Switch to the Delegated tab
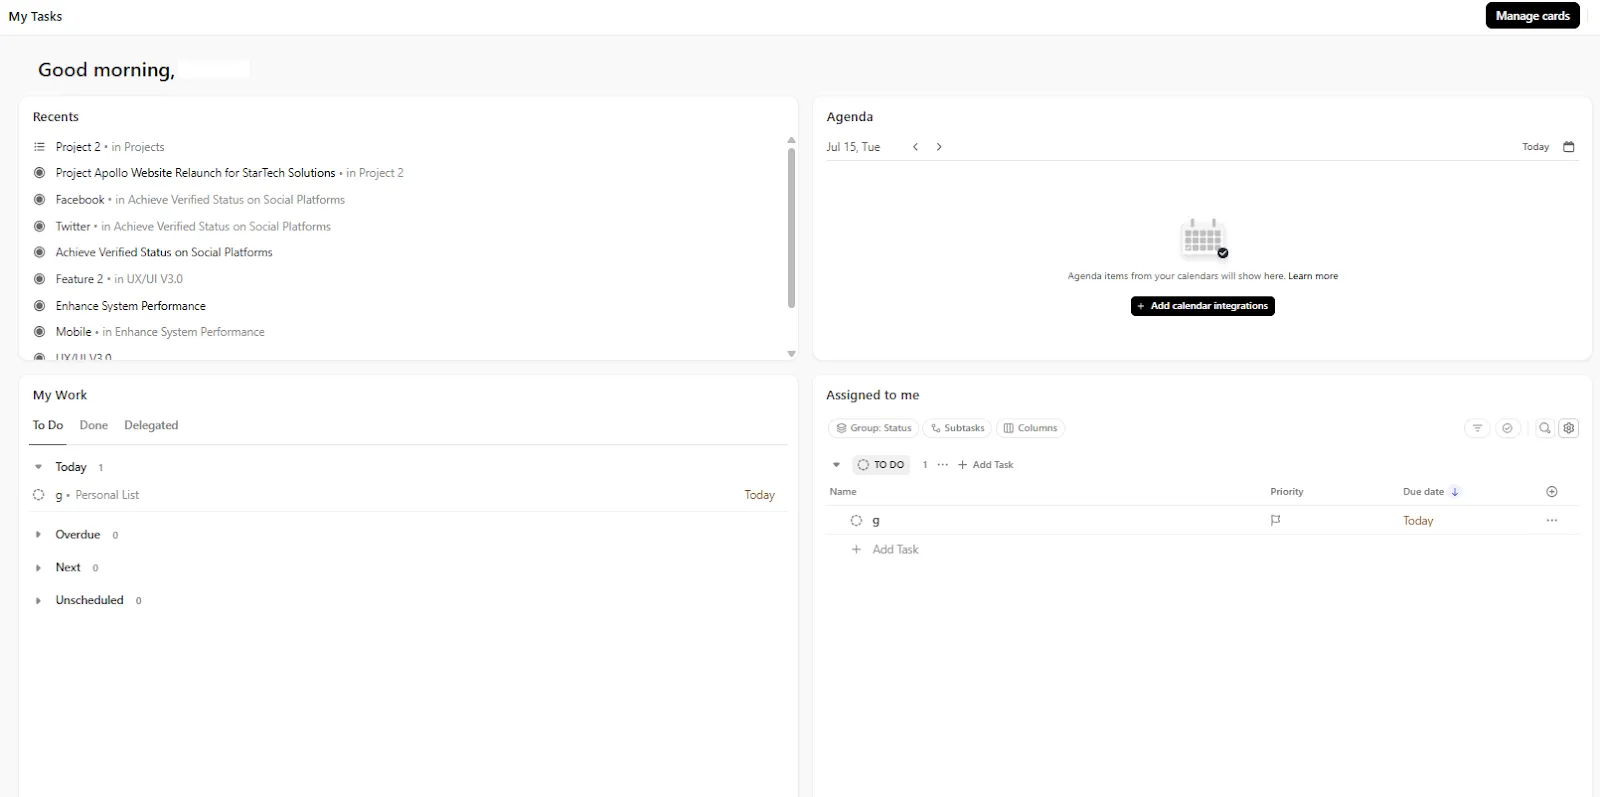The image size is (1600, 797). [151, 425]
